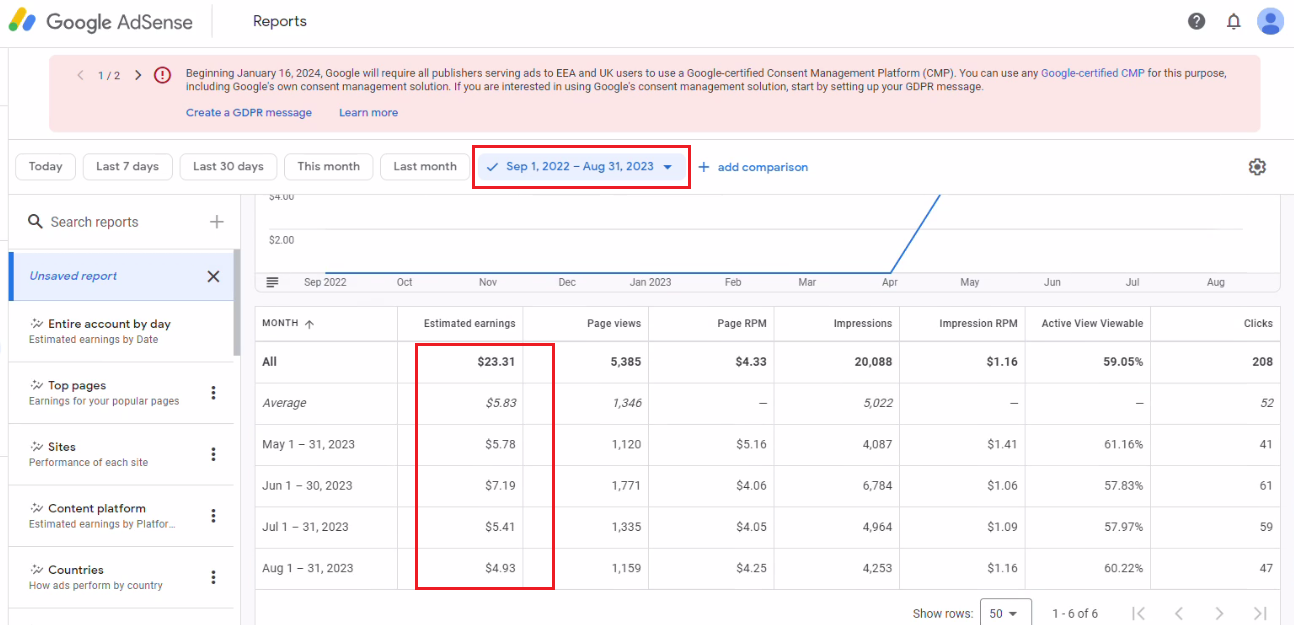Sort by Month using the arrow
Image resolution: width=1294 pixels, height=625 pixels.
pos(309,324)
